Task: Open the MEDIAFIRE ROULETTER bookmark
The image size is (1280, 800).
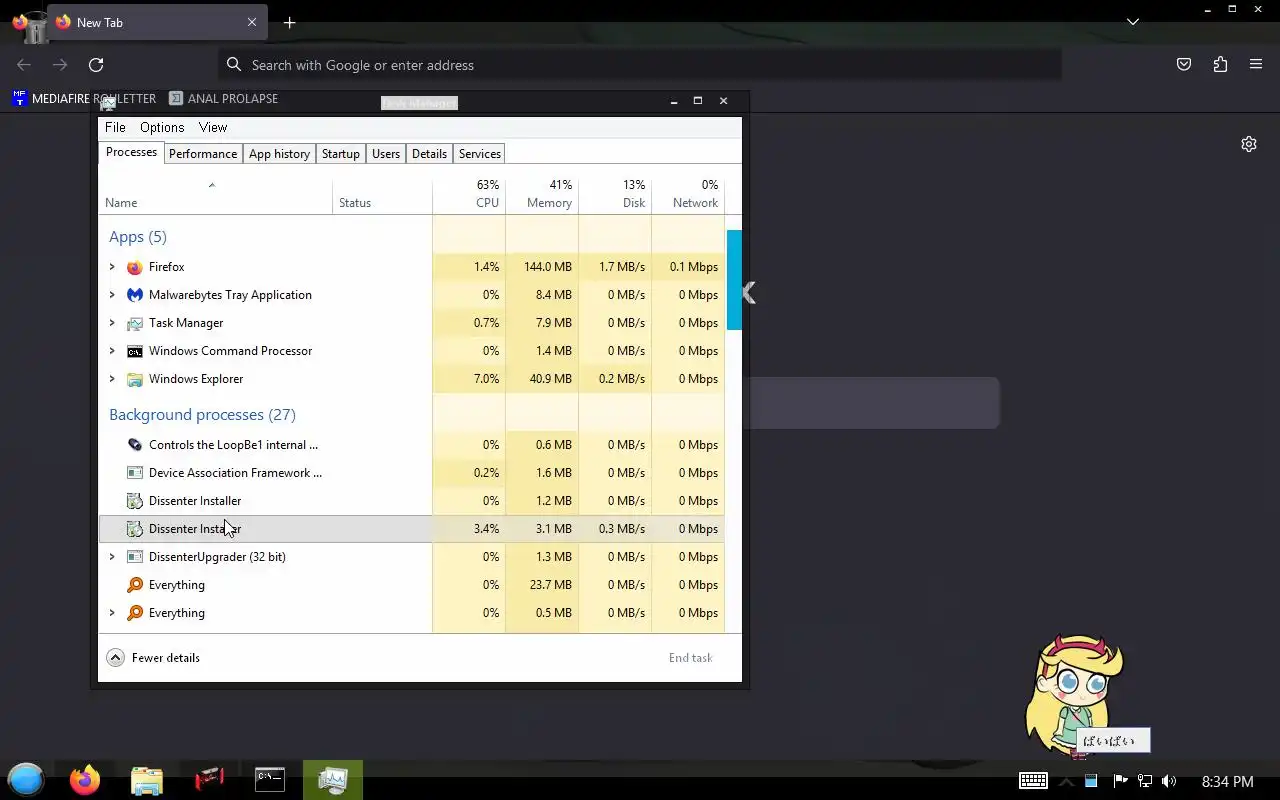Action: [x=84, y=98]
